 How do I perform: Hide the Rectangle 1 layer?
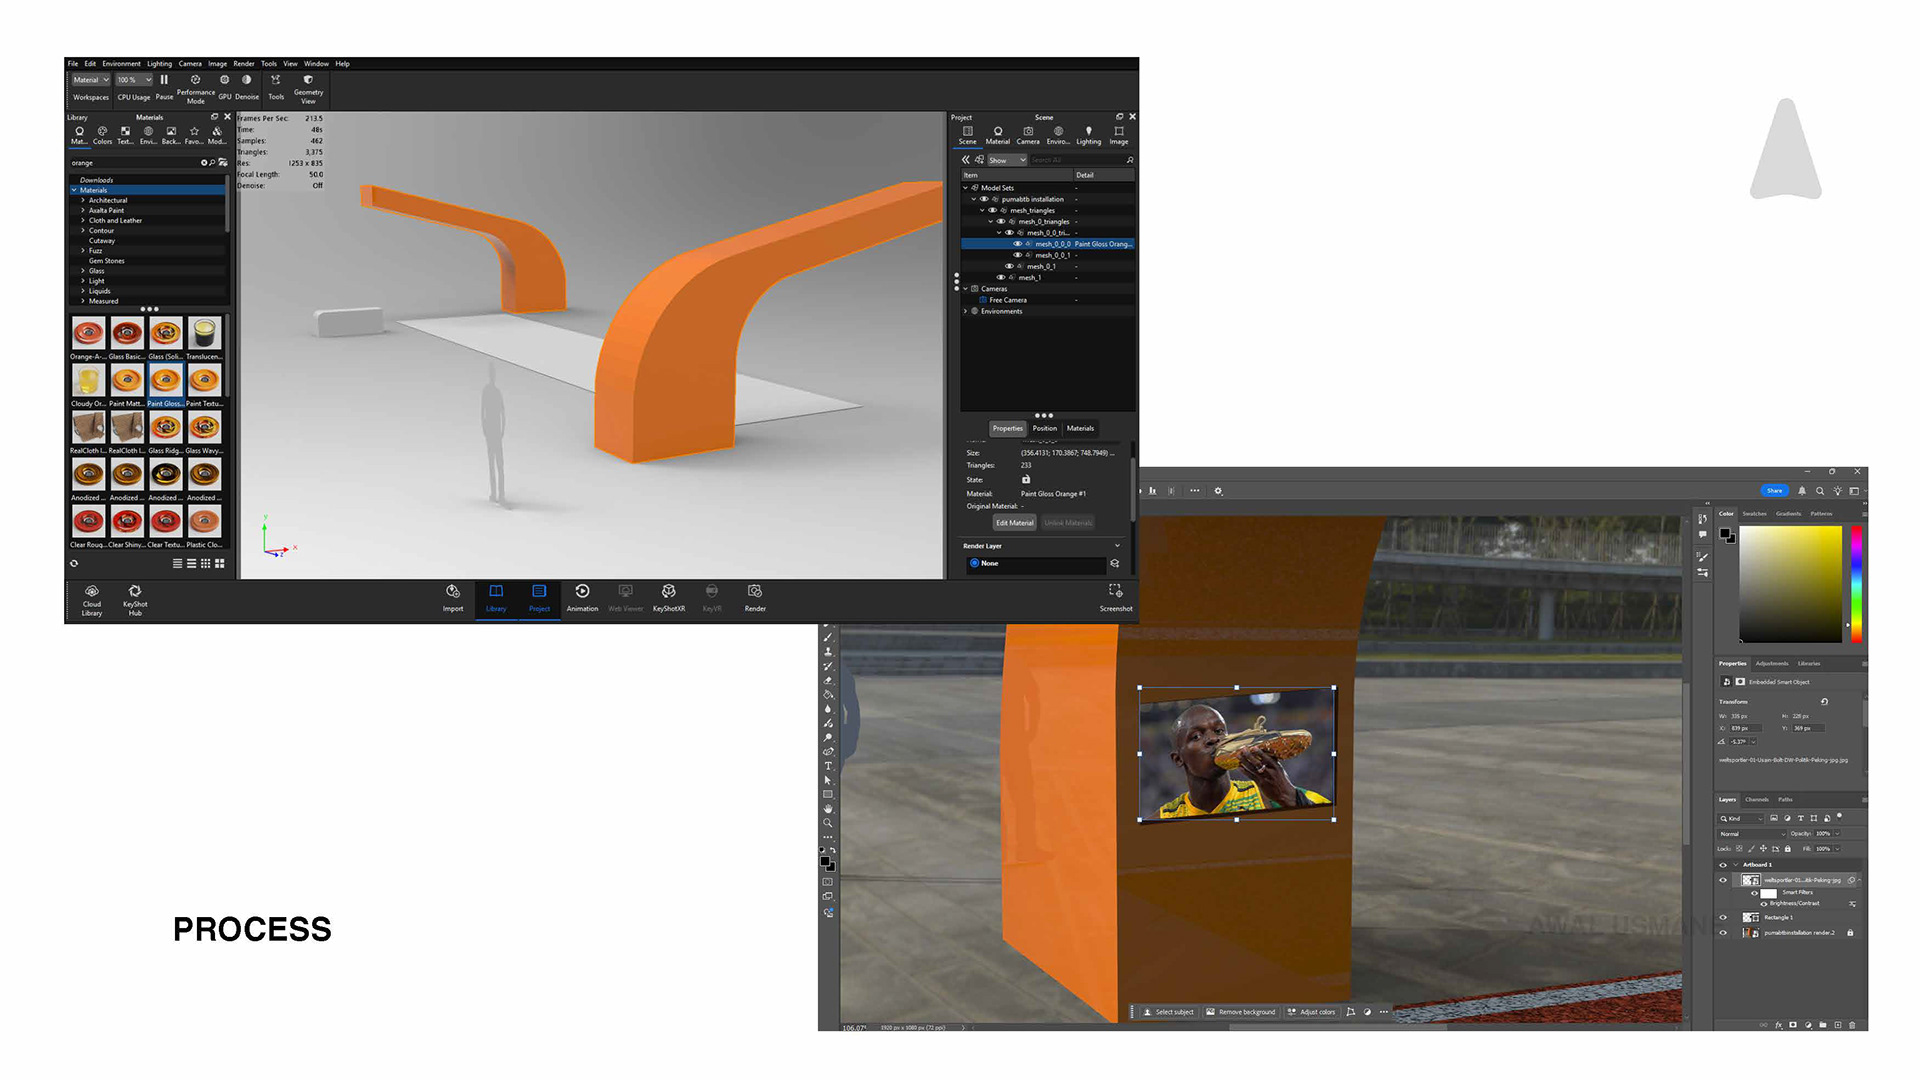pos(1723,917)
